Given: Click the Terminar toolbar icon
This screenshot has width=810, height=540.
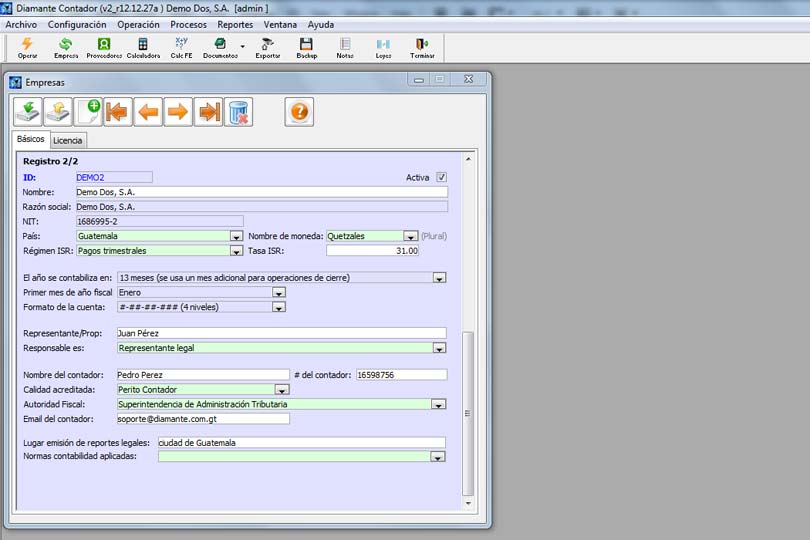Looking at the screenshot, I should tap(422, 48).
